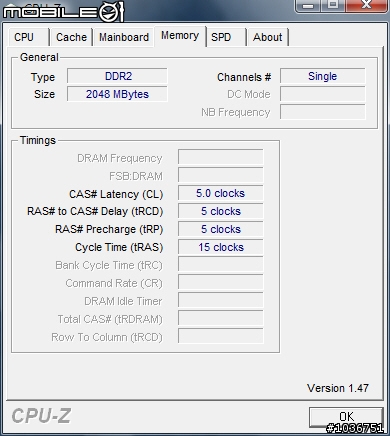Select the empty NB Frequency field
Screen dimensions: 390x436
[x=323, y=112]
